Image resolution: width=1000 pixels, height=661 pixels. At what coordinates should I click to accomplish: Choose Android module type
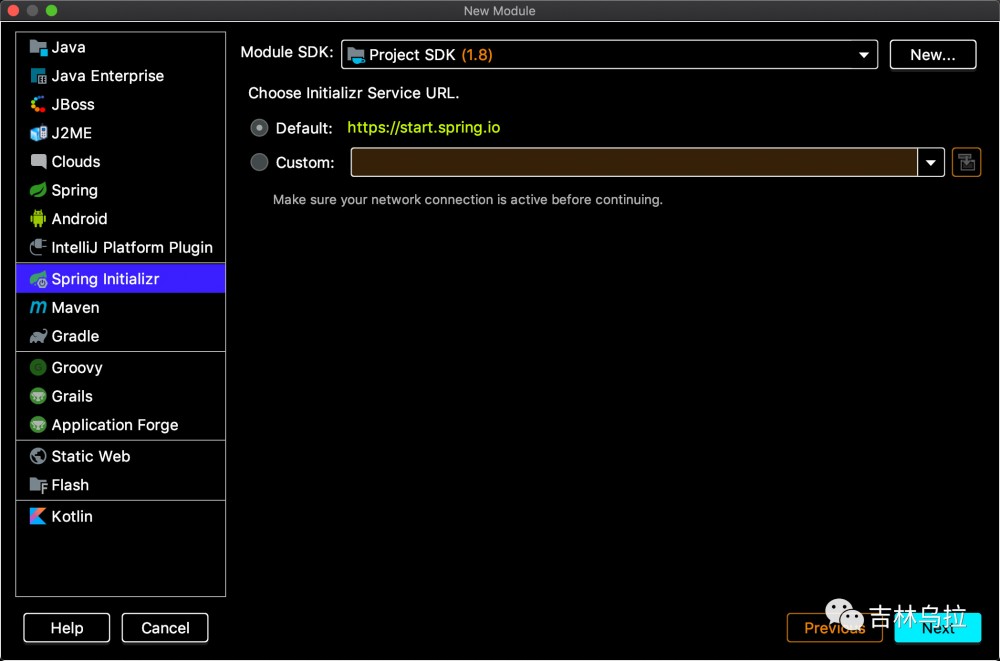tap(121, 219)
